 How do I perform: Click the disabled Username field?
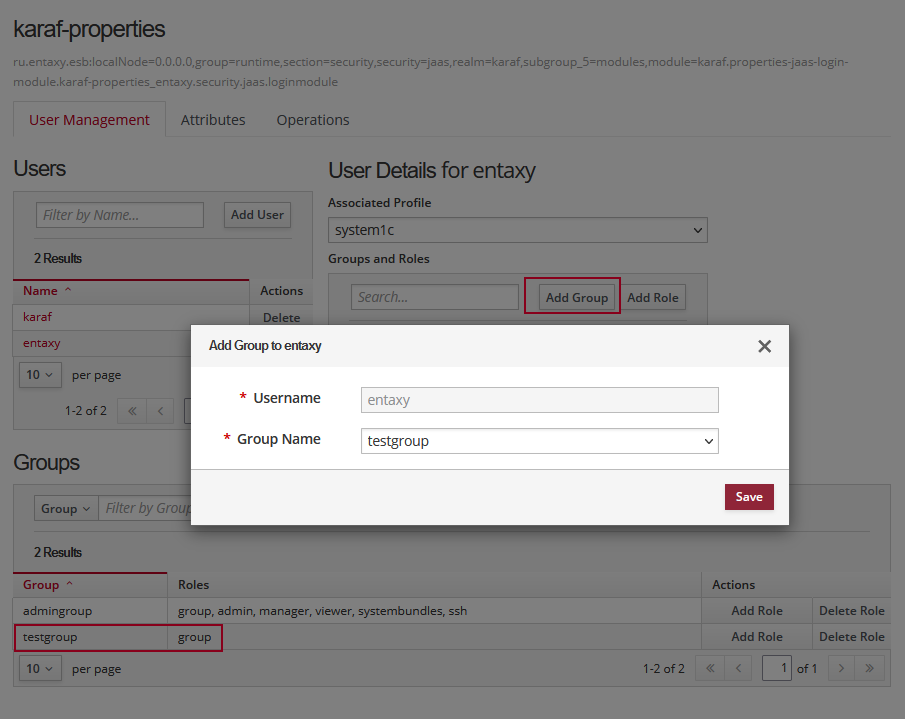click(539, 400)
